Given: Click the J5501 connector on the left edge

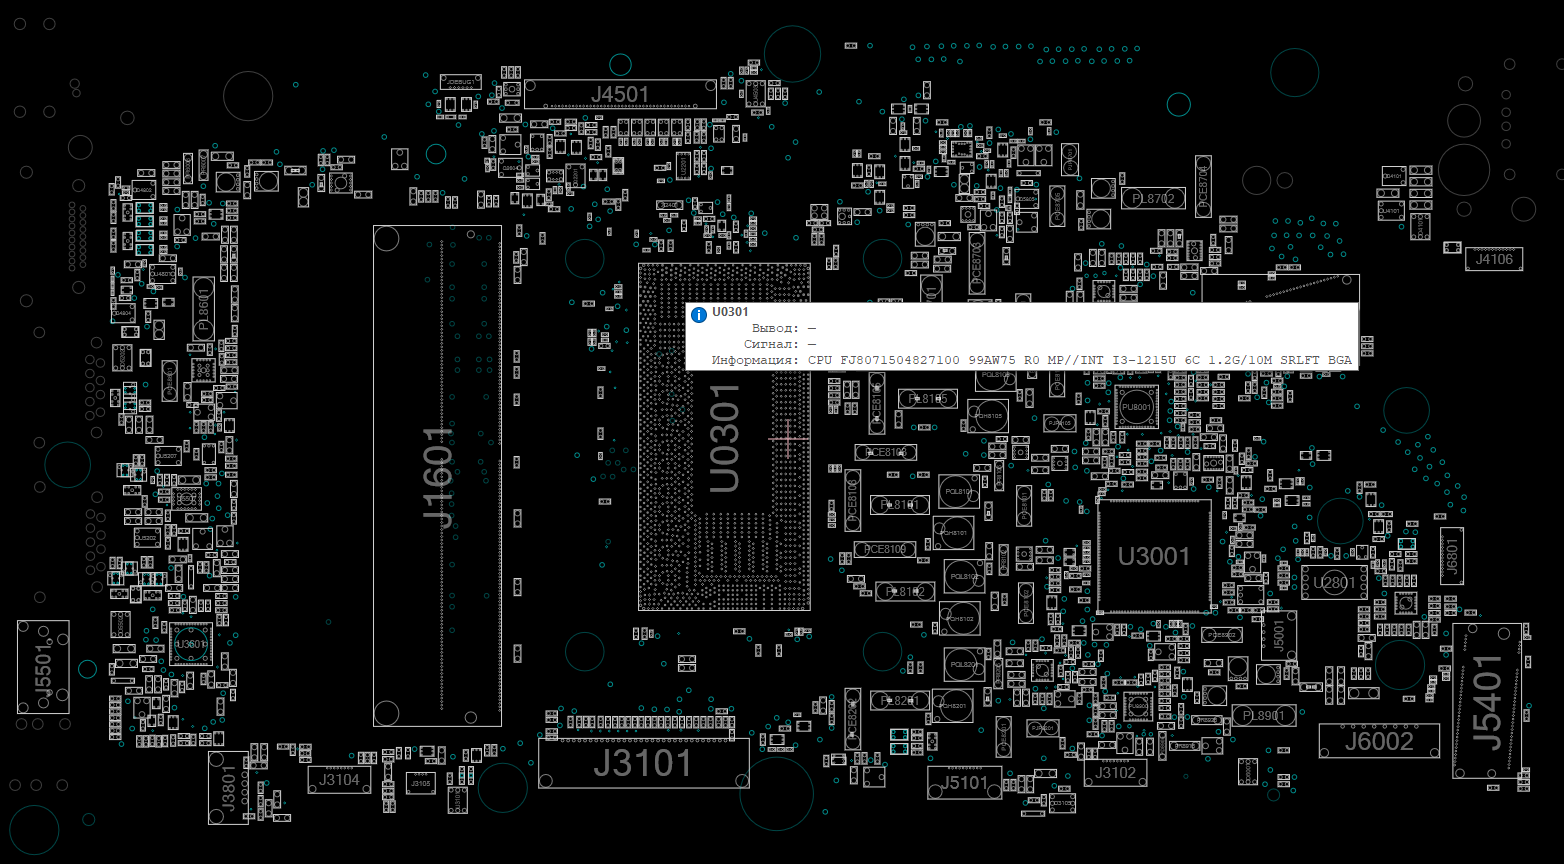Looking at the screenshot, I should (x=43, y=667).
